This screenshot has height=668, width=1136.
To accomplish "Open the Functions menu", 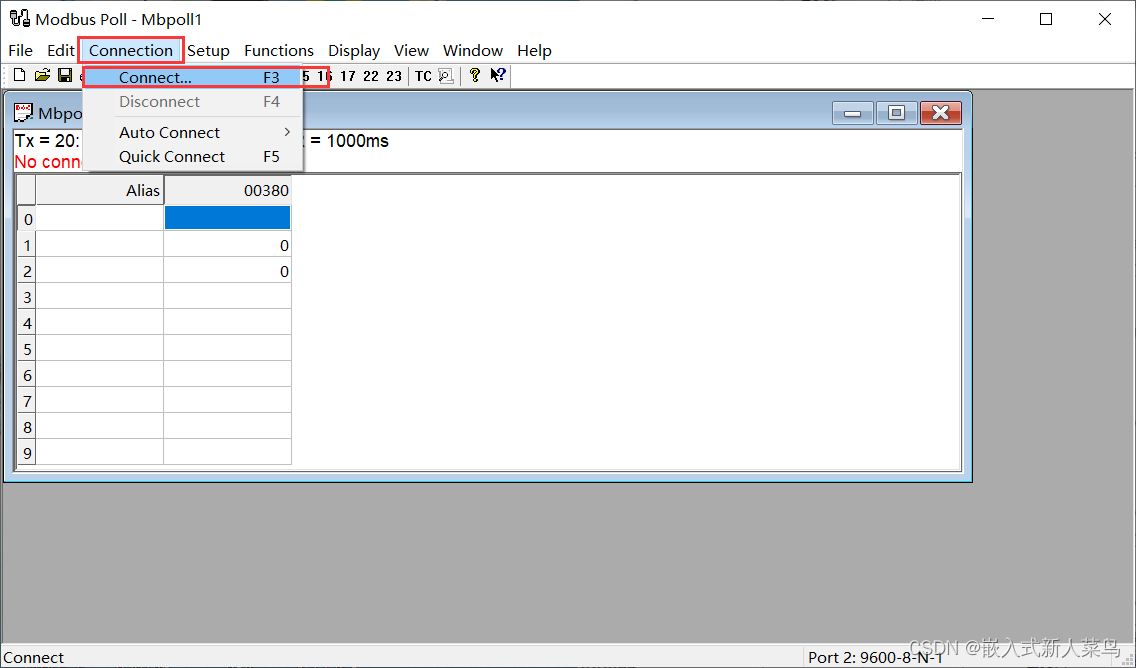I will [x=279, y=51].
